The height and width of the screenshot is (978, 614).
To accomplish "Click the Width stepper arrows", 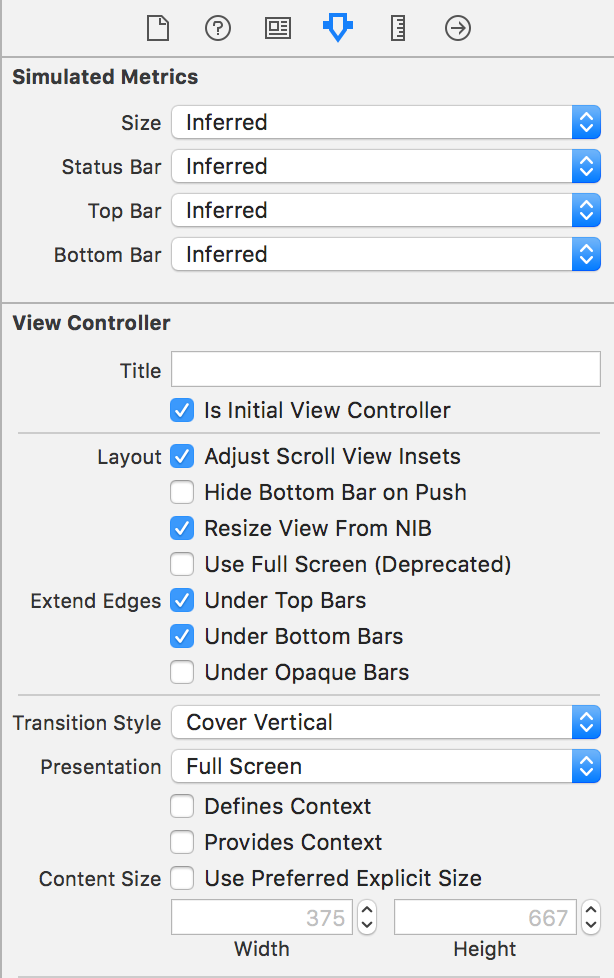I will [x=367, y=917].
